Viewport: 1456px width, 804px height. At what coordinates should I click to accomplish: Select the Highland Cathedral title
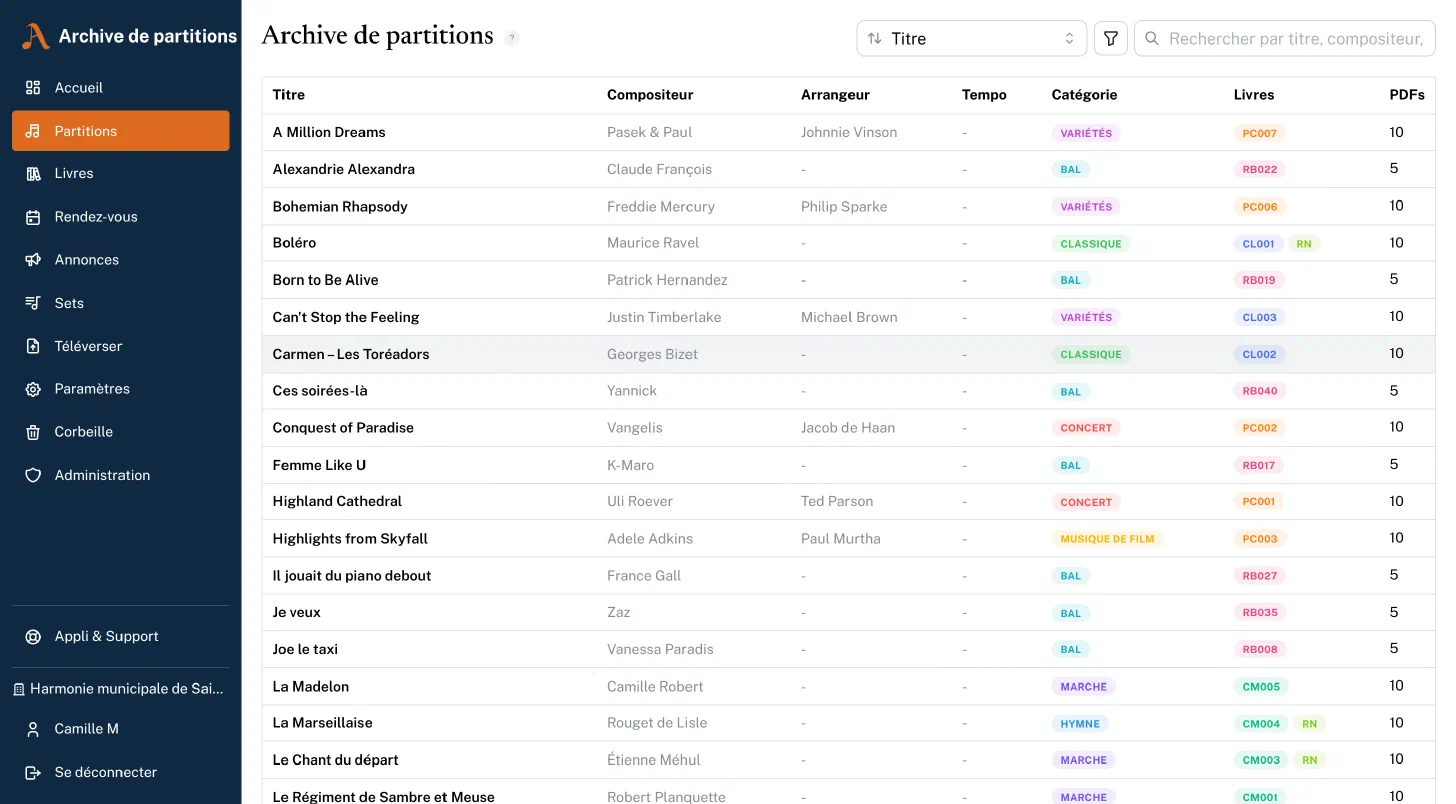(x=337, y=502)
